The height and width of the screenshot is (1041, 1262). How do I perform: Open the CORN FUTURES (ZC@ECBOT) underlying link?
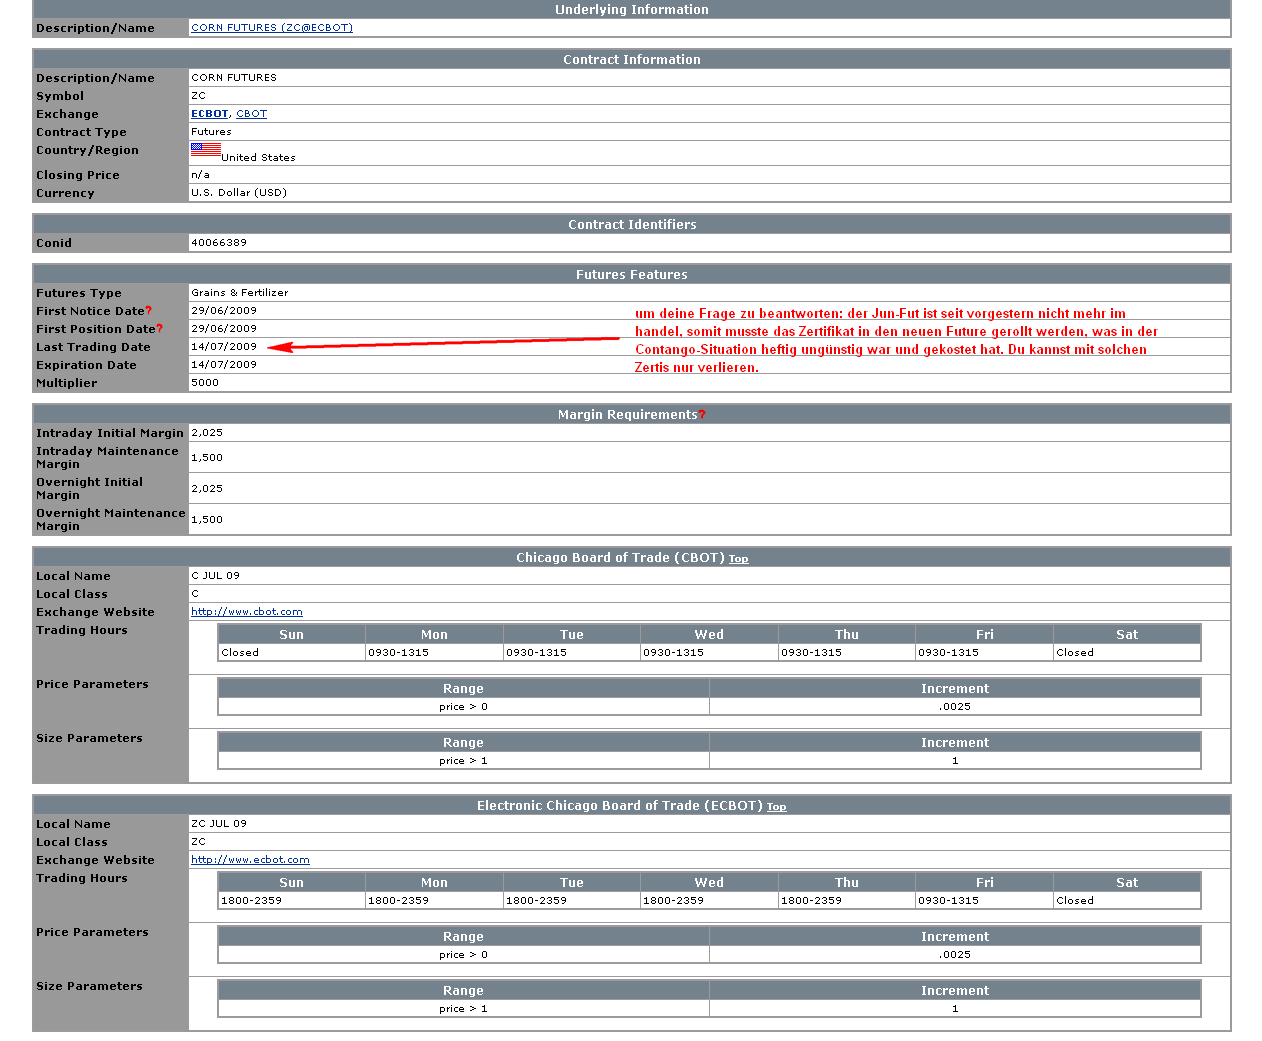(x=272, y=28)
